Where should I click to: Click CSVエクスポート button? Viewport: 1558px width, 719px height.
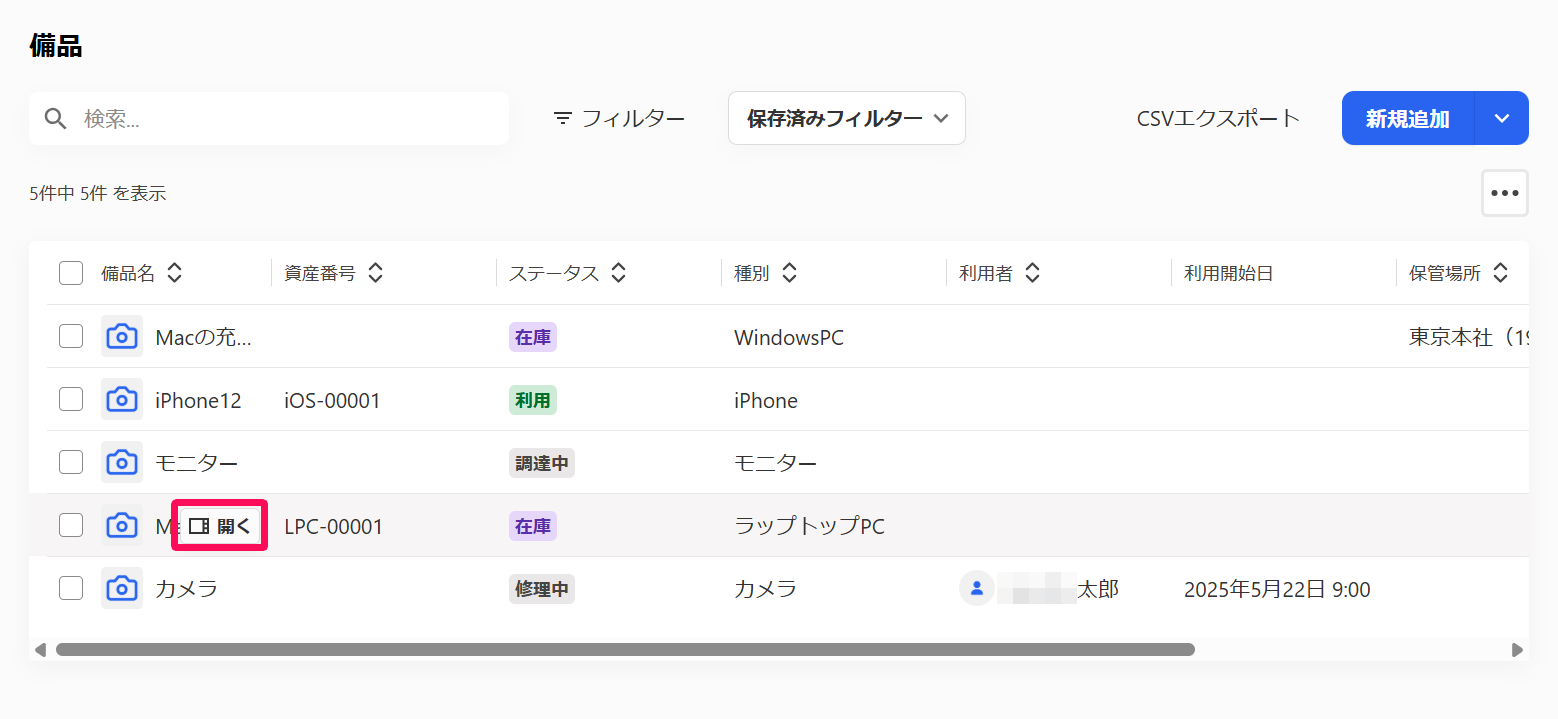[x=1218, y=118]
